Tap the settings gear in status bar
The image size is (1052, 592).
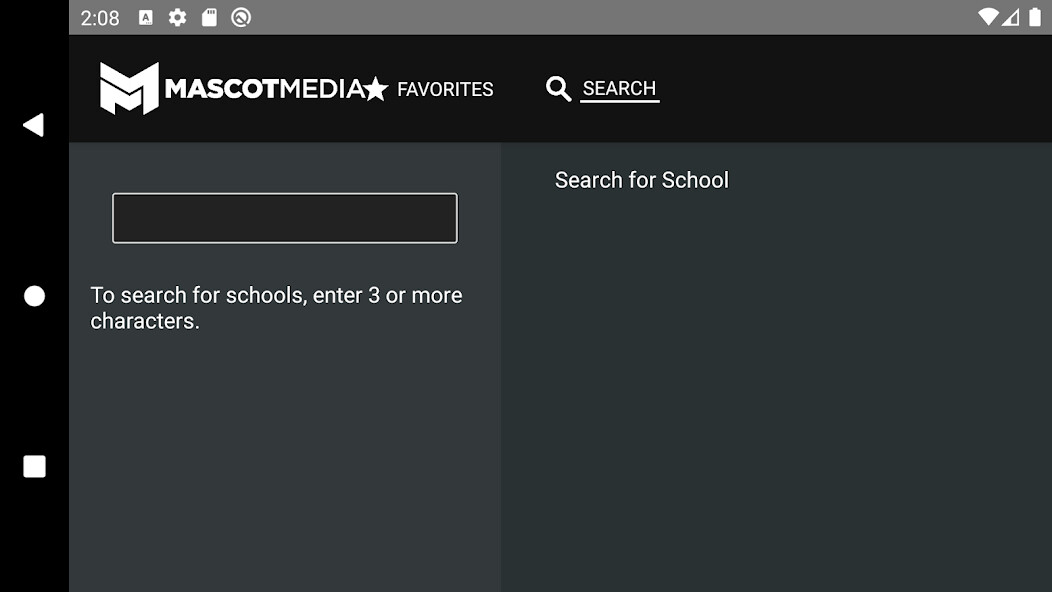click(177, 17)
